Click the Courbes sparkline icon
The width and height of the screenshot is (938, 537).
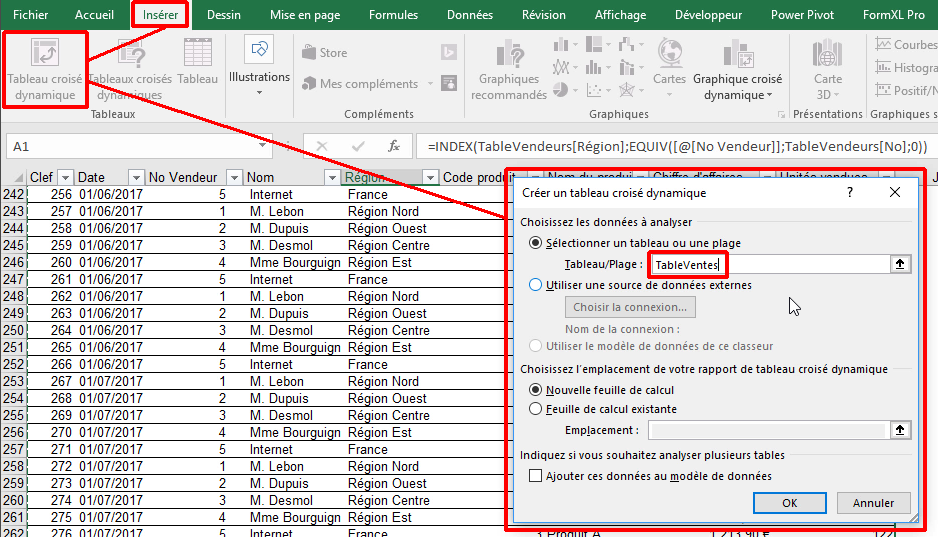[x=883, y=44]
